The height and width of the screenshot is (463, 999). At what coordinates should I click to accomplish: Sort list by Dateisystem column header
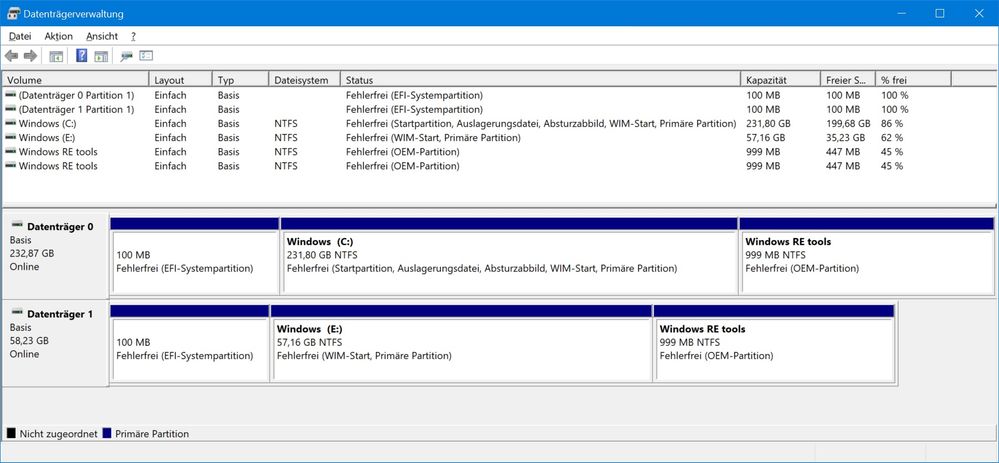tap(302, 79)
